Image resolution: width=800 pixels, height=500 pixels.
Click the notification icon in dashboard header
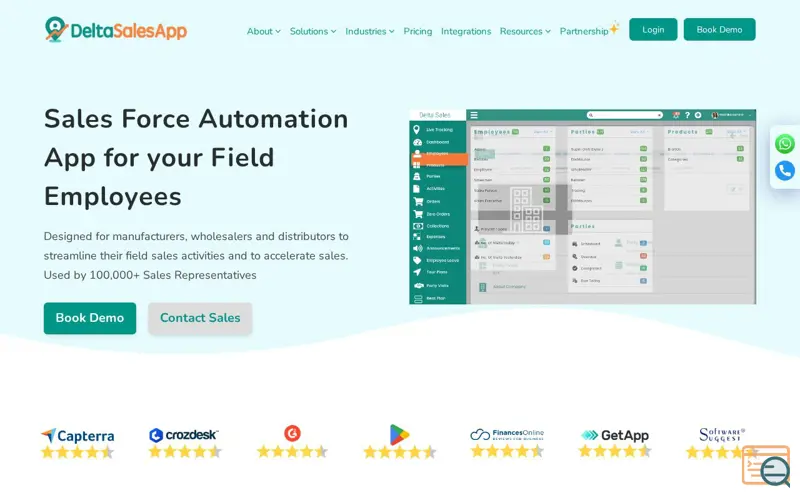676,115
